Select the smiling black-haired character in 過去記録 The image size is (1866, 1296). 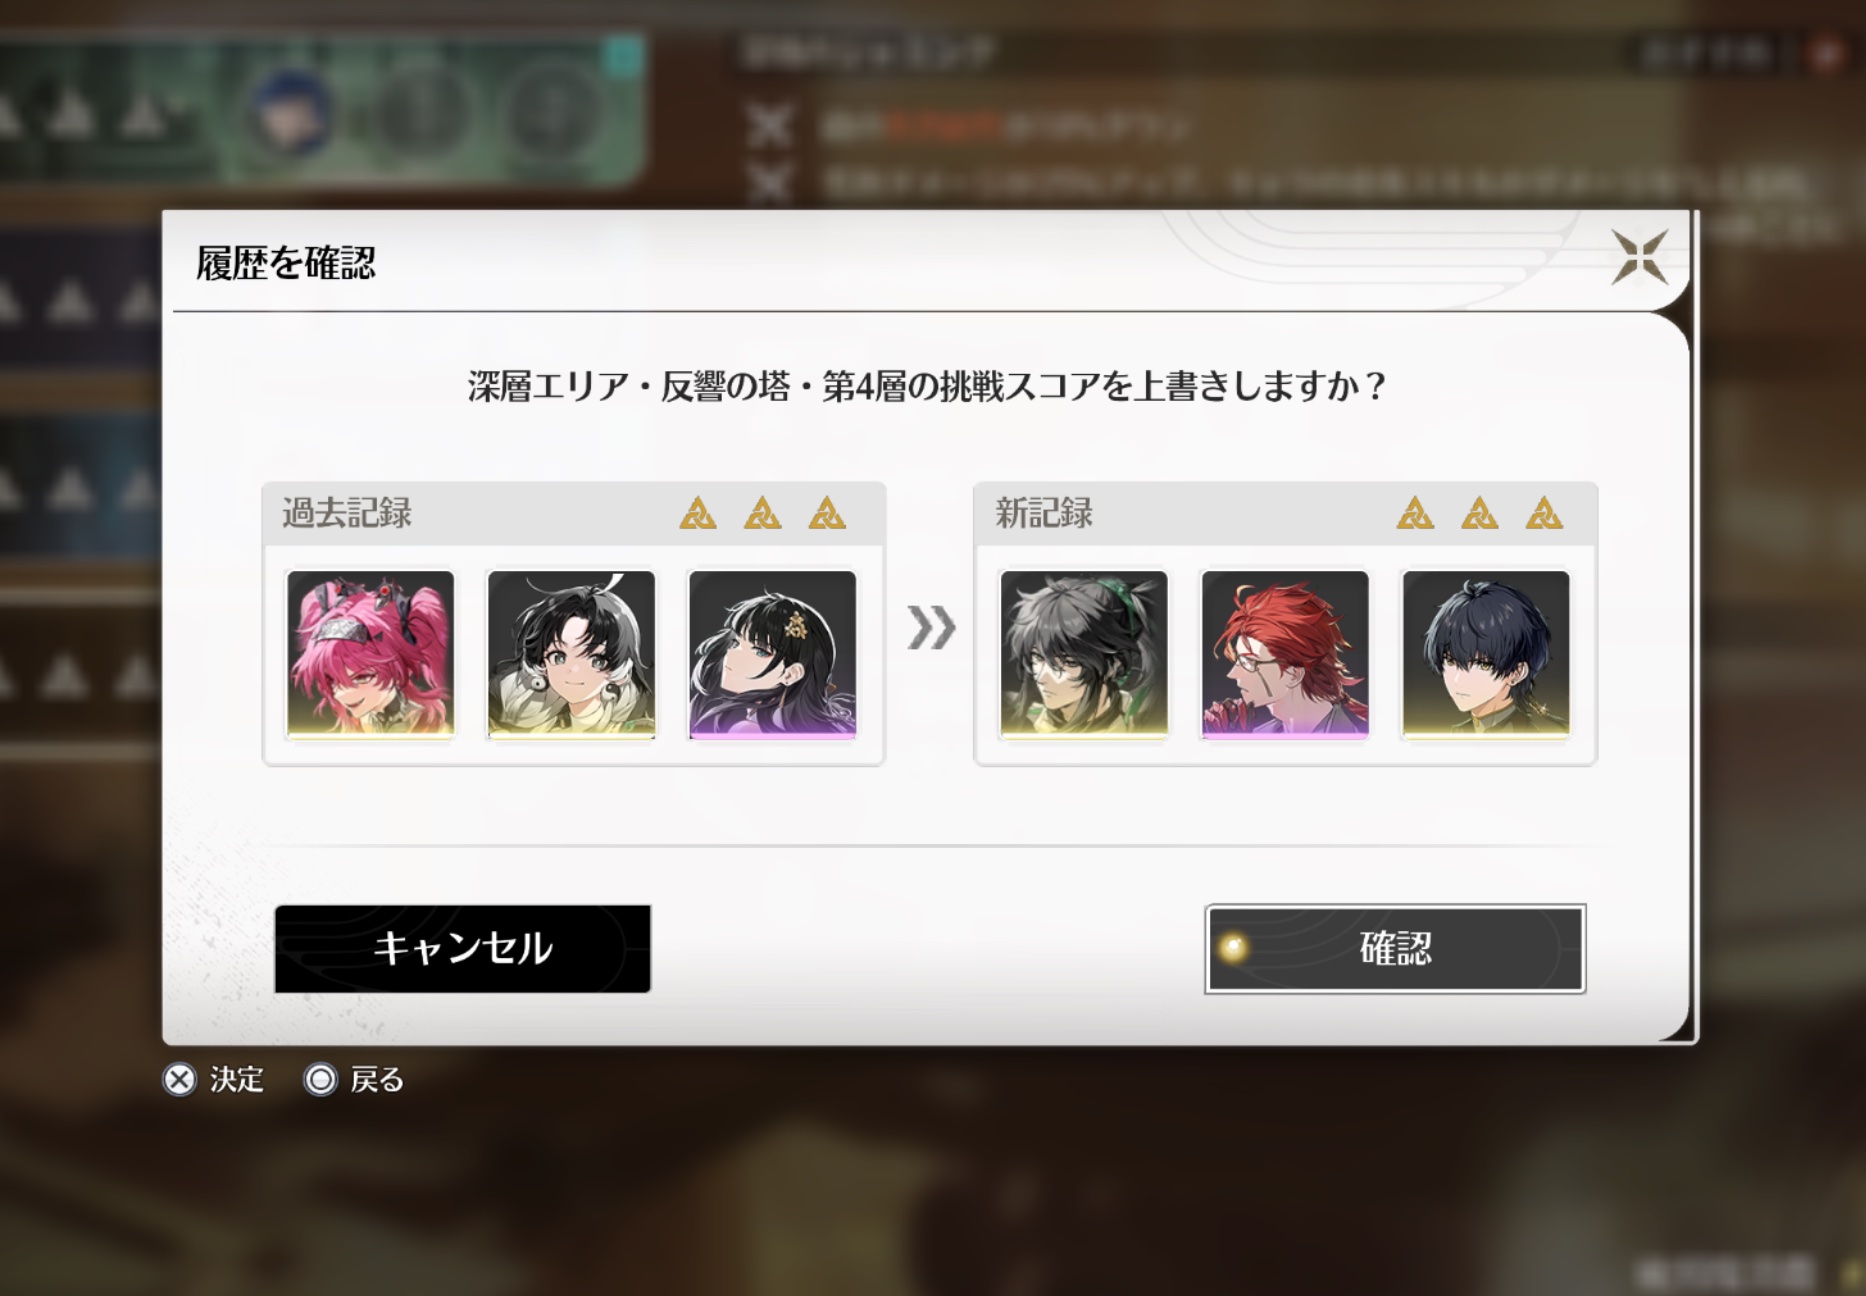click(571, 655)
